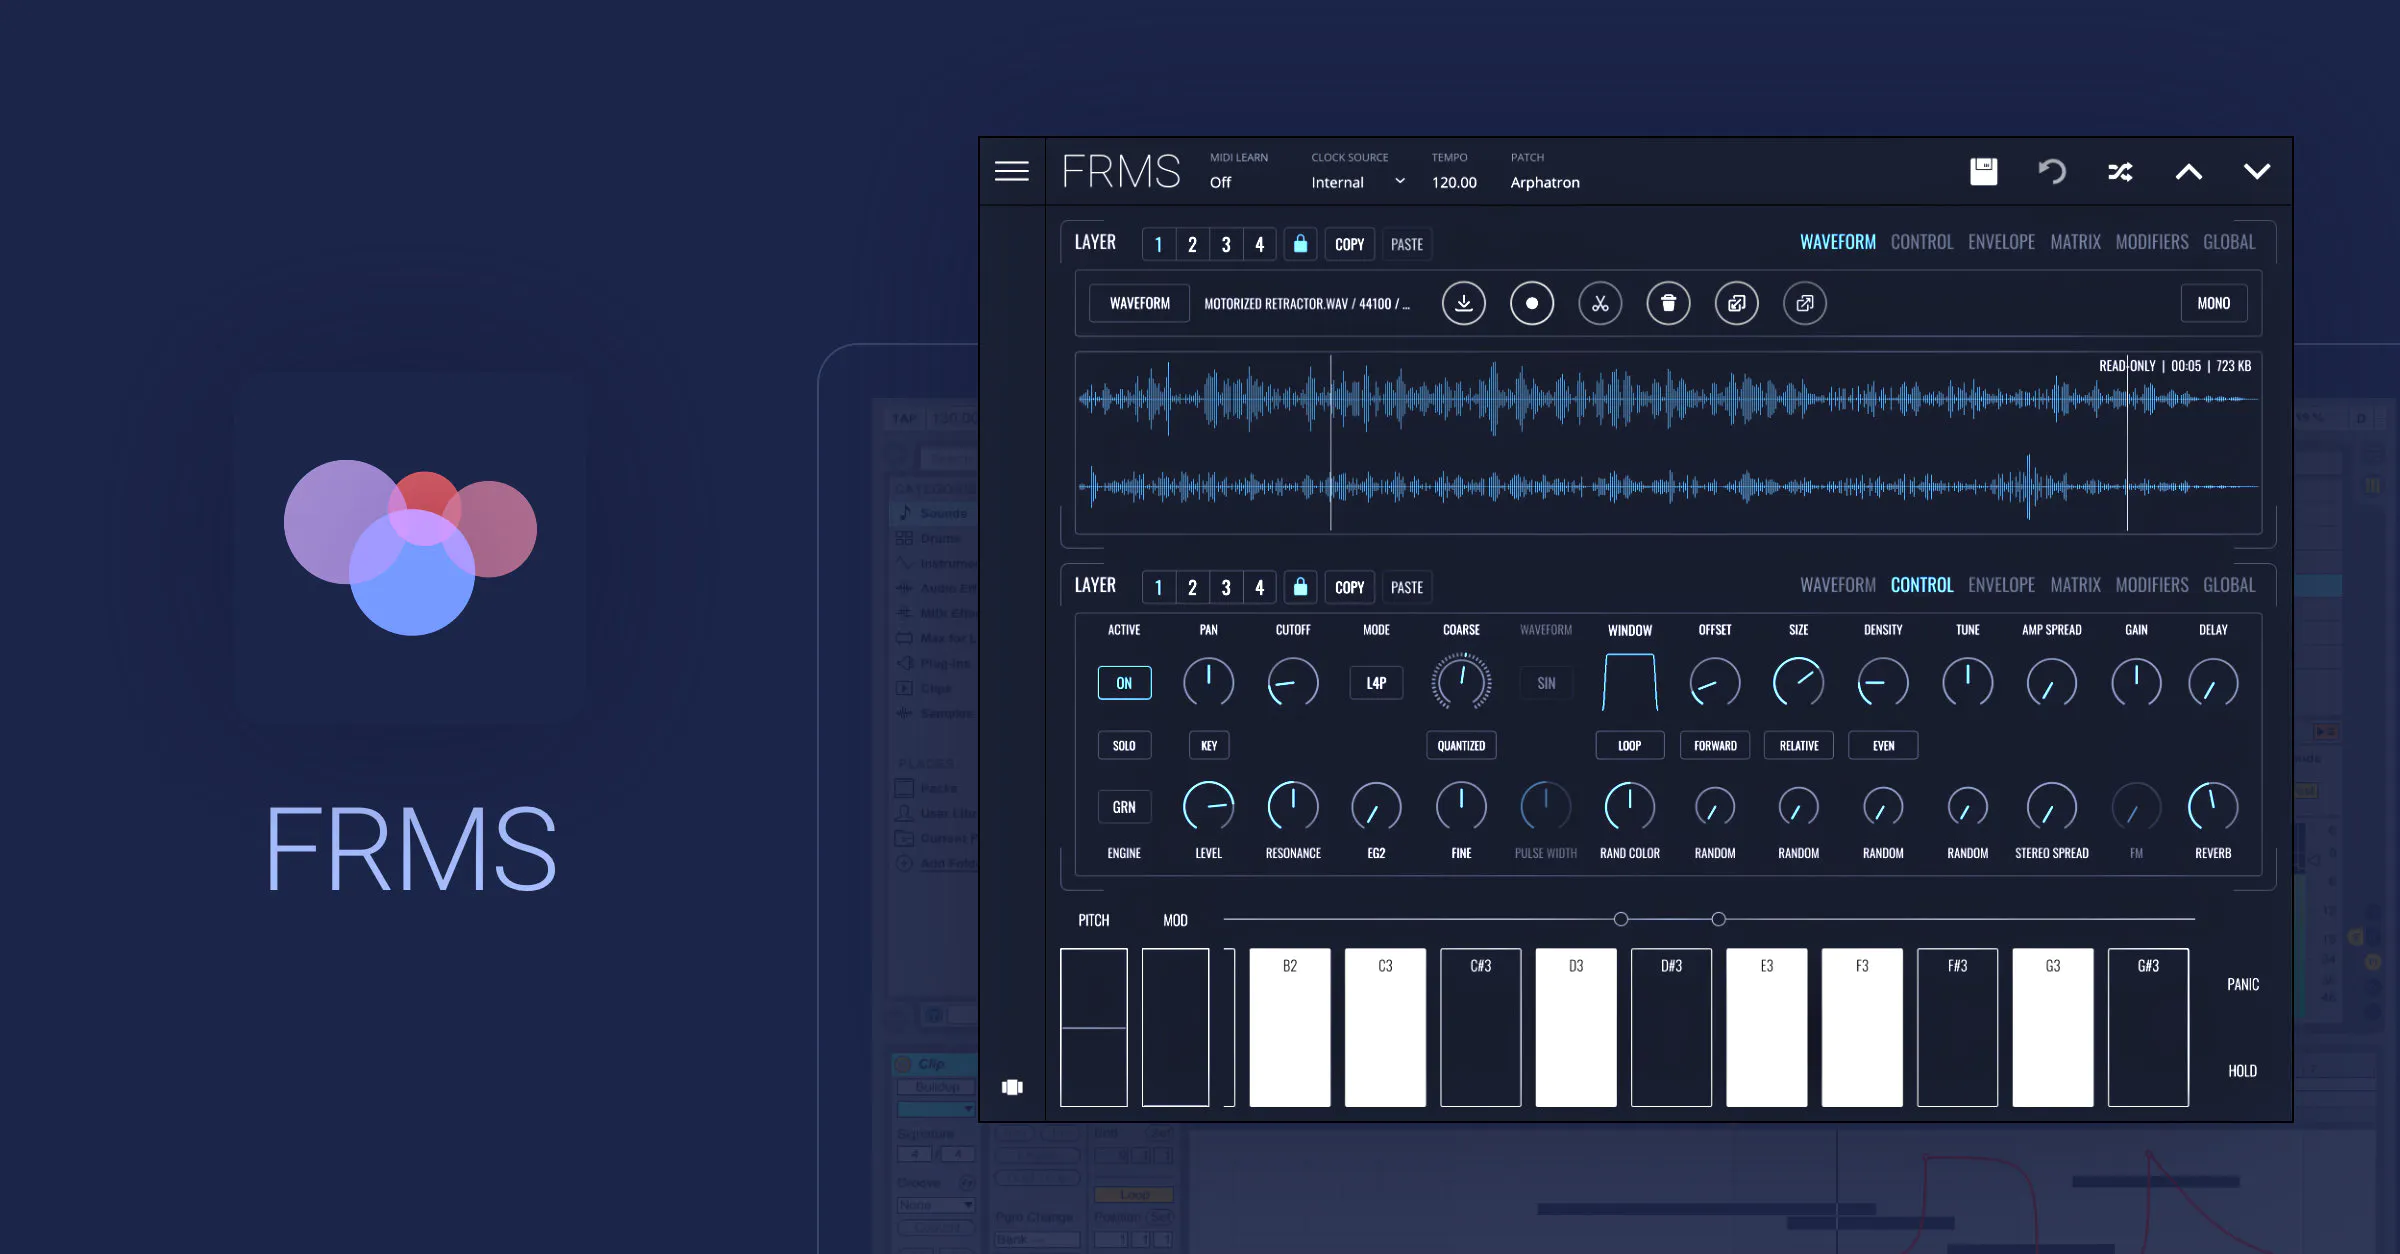This screenshot has height=1254, width=2400.
Task: Randomize patch with shuffle icon
Action: pos(2120,172)
